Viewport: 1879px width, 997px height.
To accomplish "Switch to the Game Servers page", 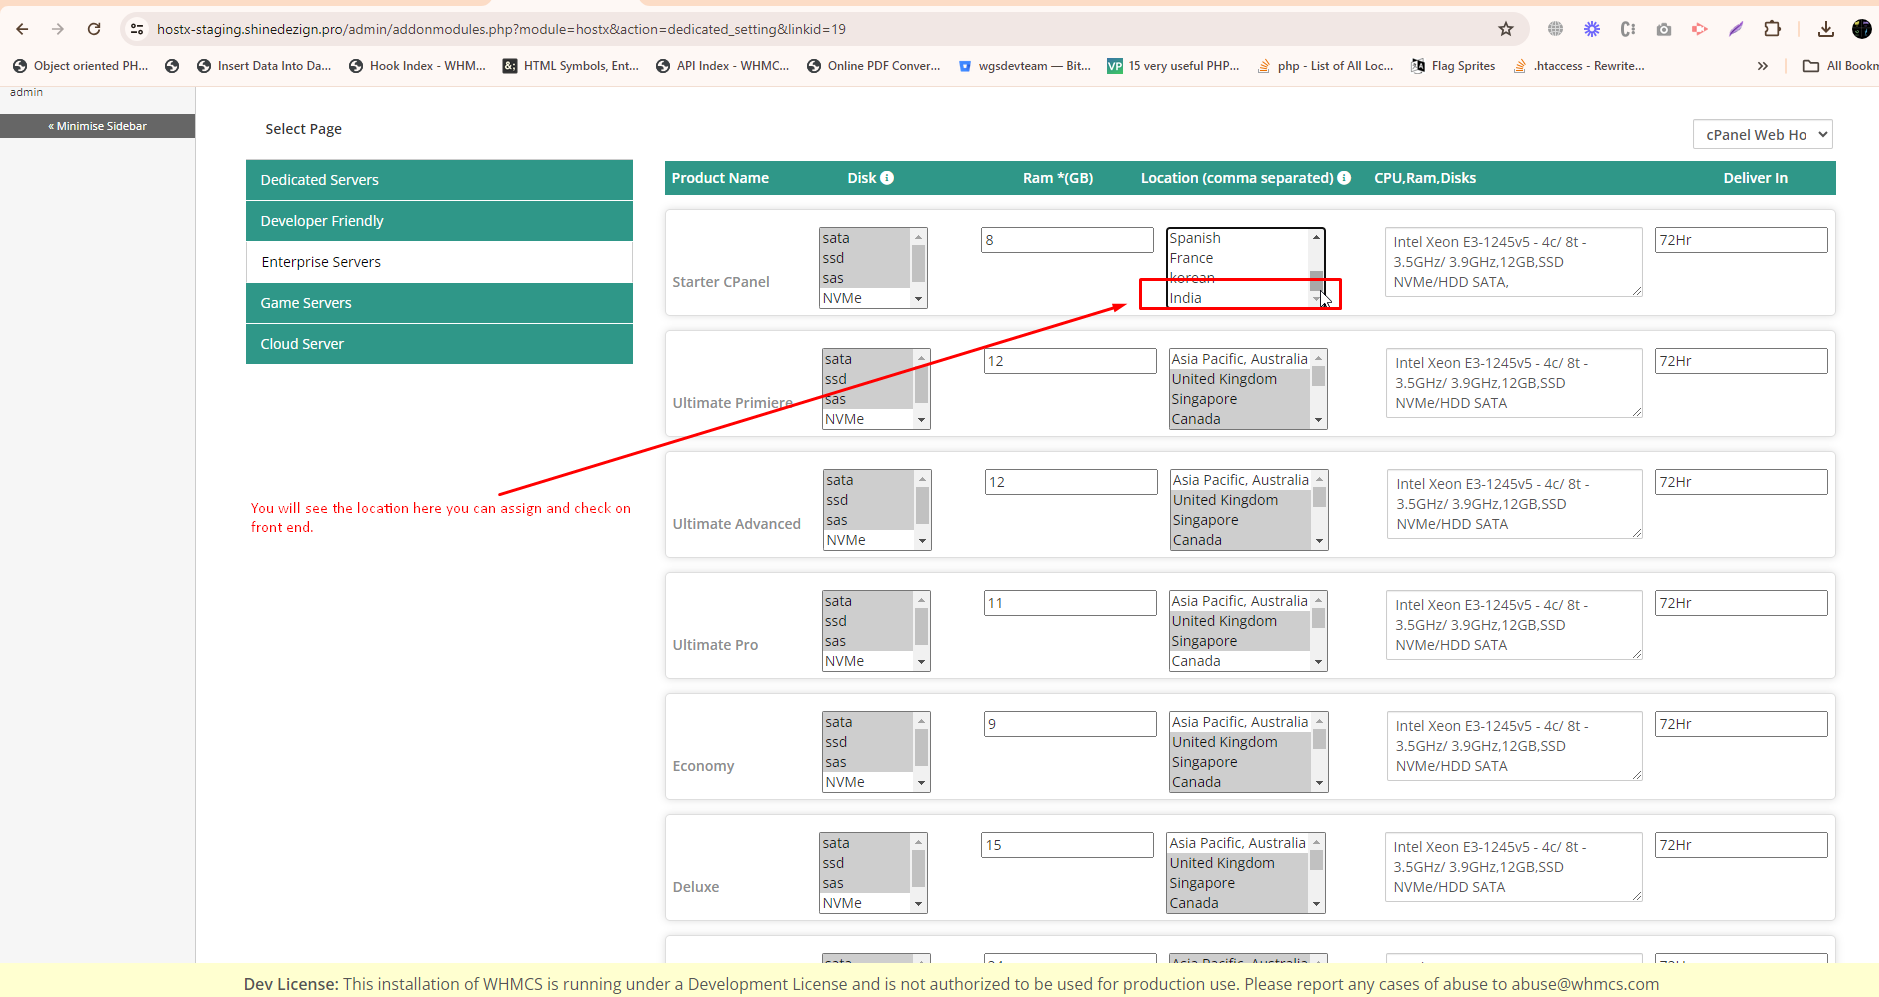I will pyautogui.click(x=439, y=303).
